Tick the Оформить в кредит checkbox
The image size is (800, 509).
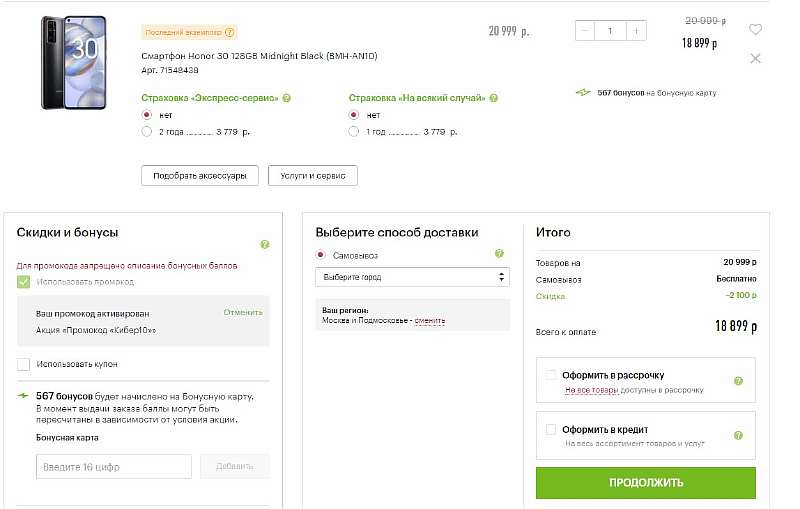coord(550,429)
